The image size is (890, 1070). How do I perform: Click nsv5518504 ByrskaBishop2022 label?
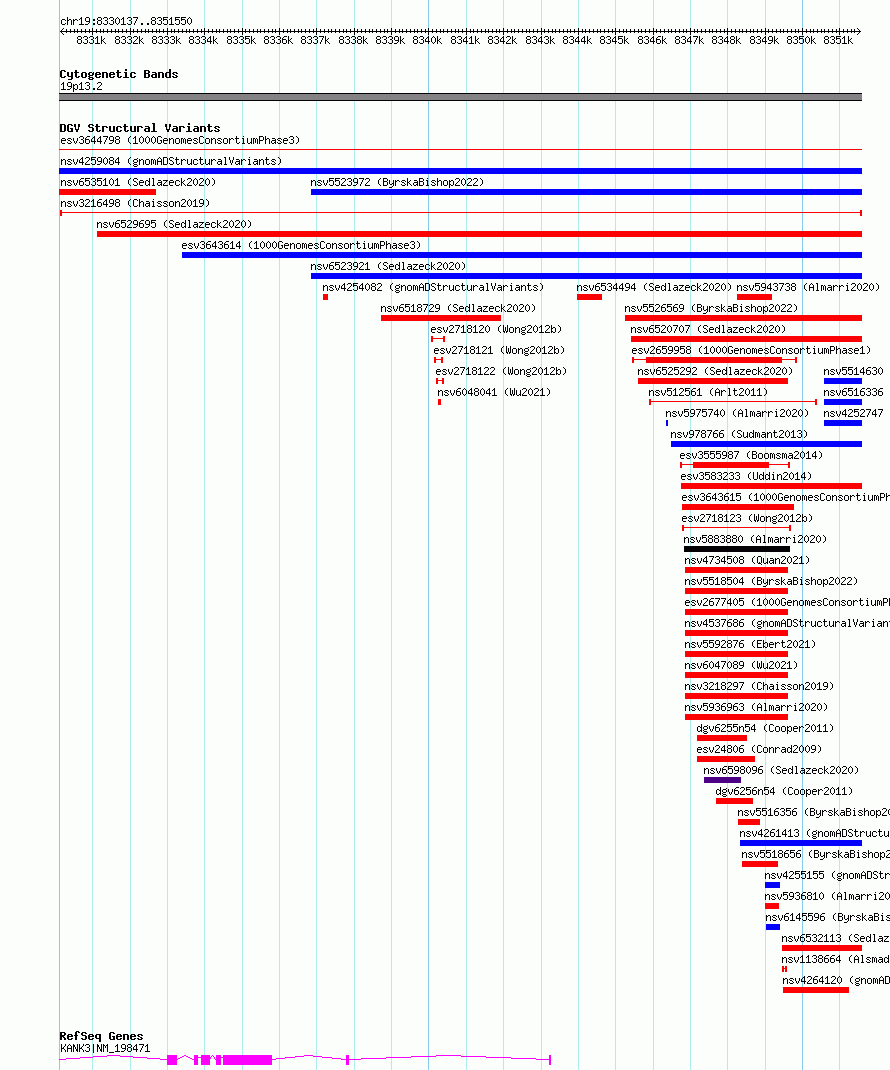click(771, 581)
